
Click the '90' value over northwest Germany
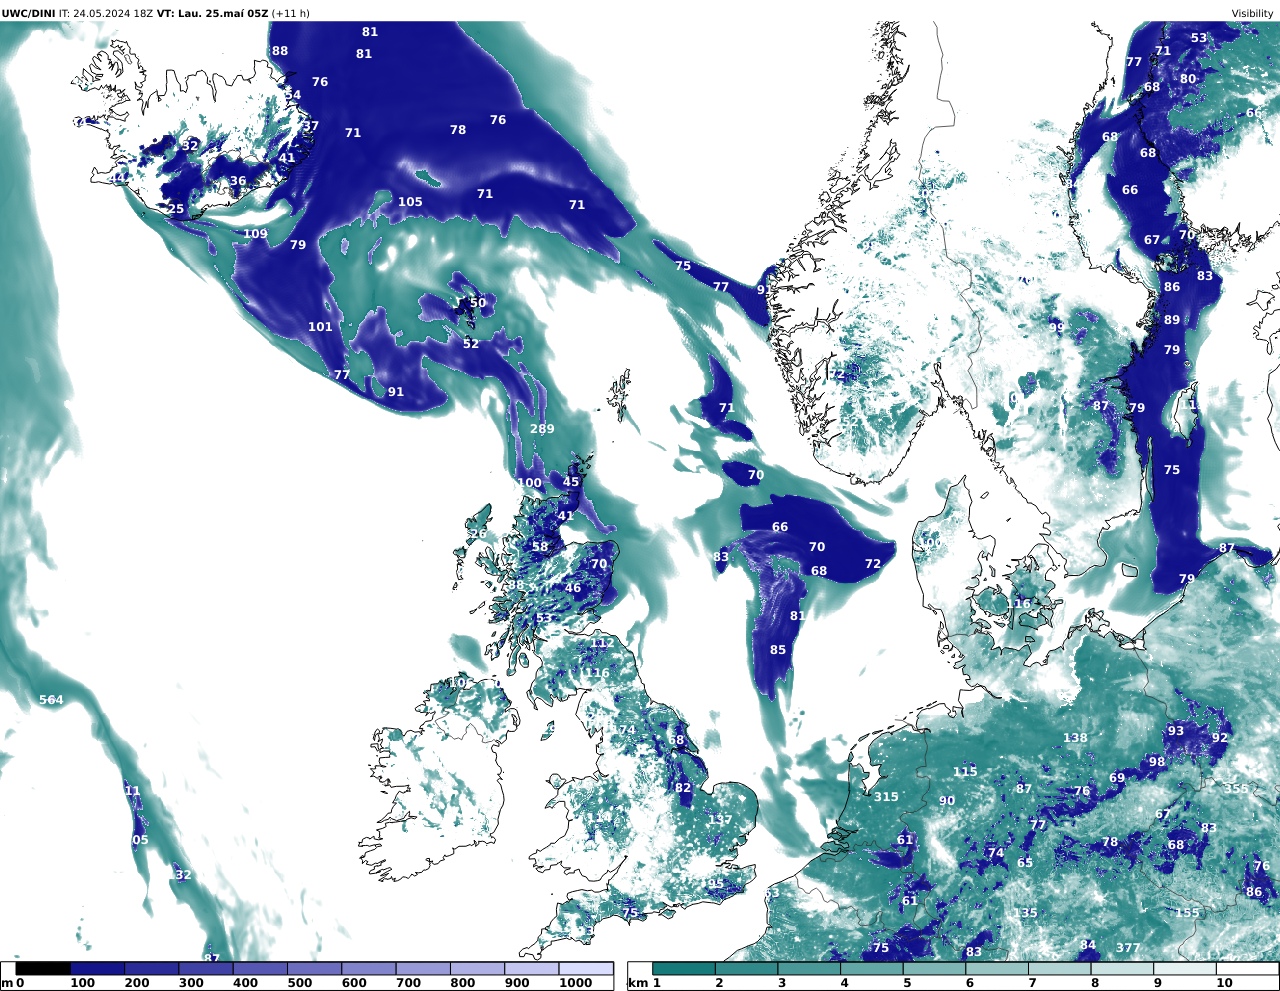[947, 801]
